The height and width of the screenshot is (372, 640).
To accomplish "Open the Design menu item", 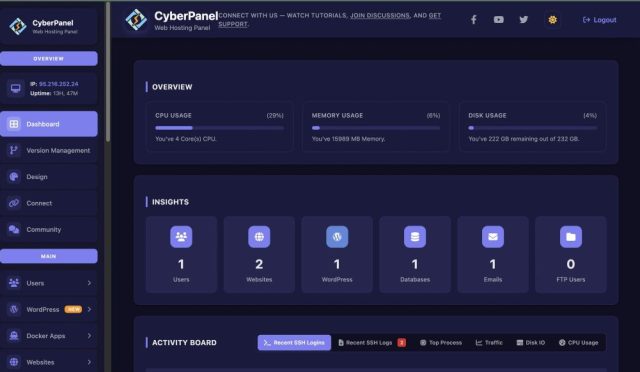I will click(x=49, y=177).
